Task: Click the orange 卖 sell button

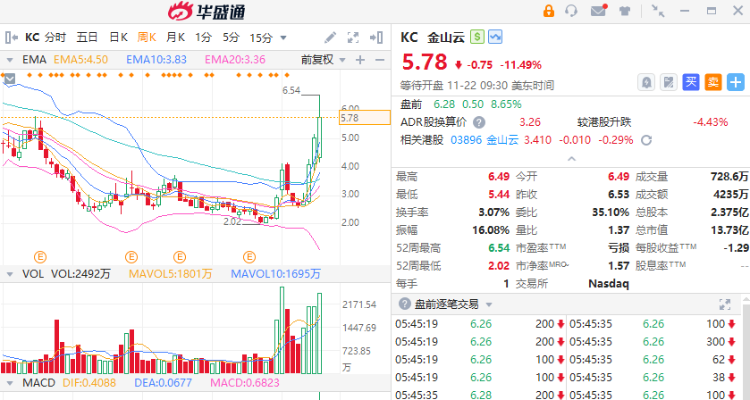Action: pos(713,82)
